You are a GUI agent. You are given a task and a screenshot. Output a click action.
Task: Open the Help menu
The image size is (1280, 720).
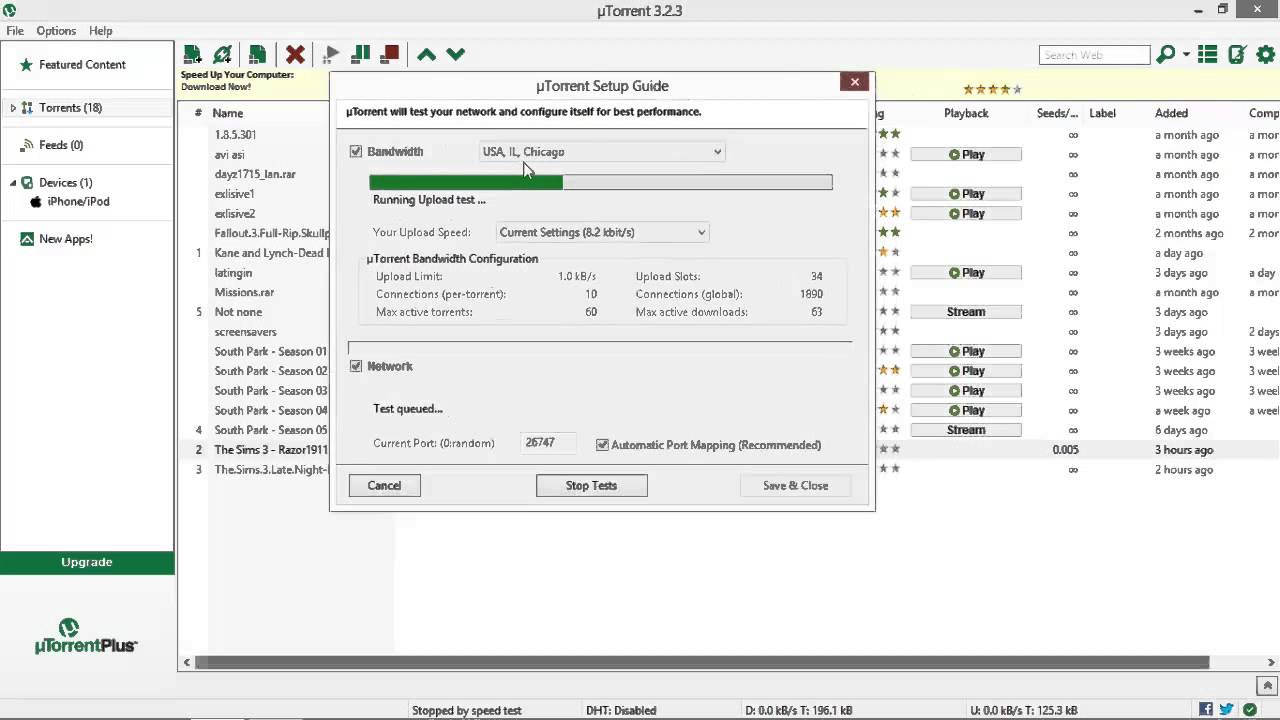(x=100, y=31)
